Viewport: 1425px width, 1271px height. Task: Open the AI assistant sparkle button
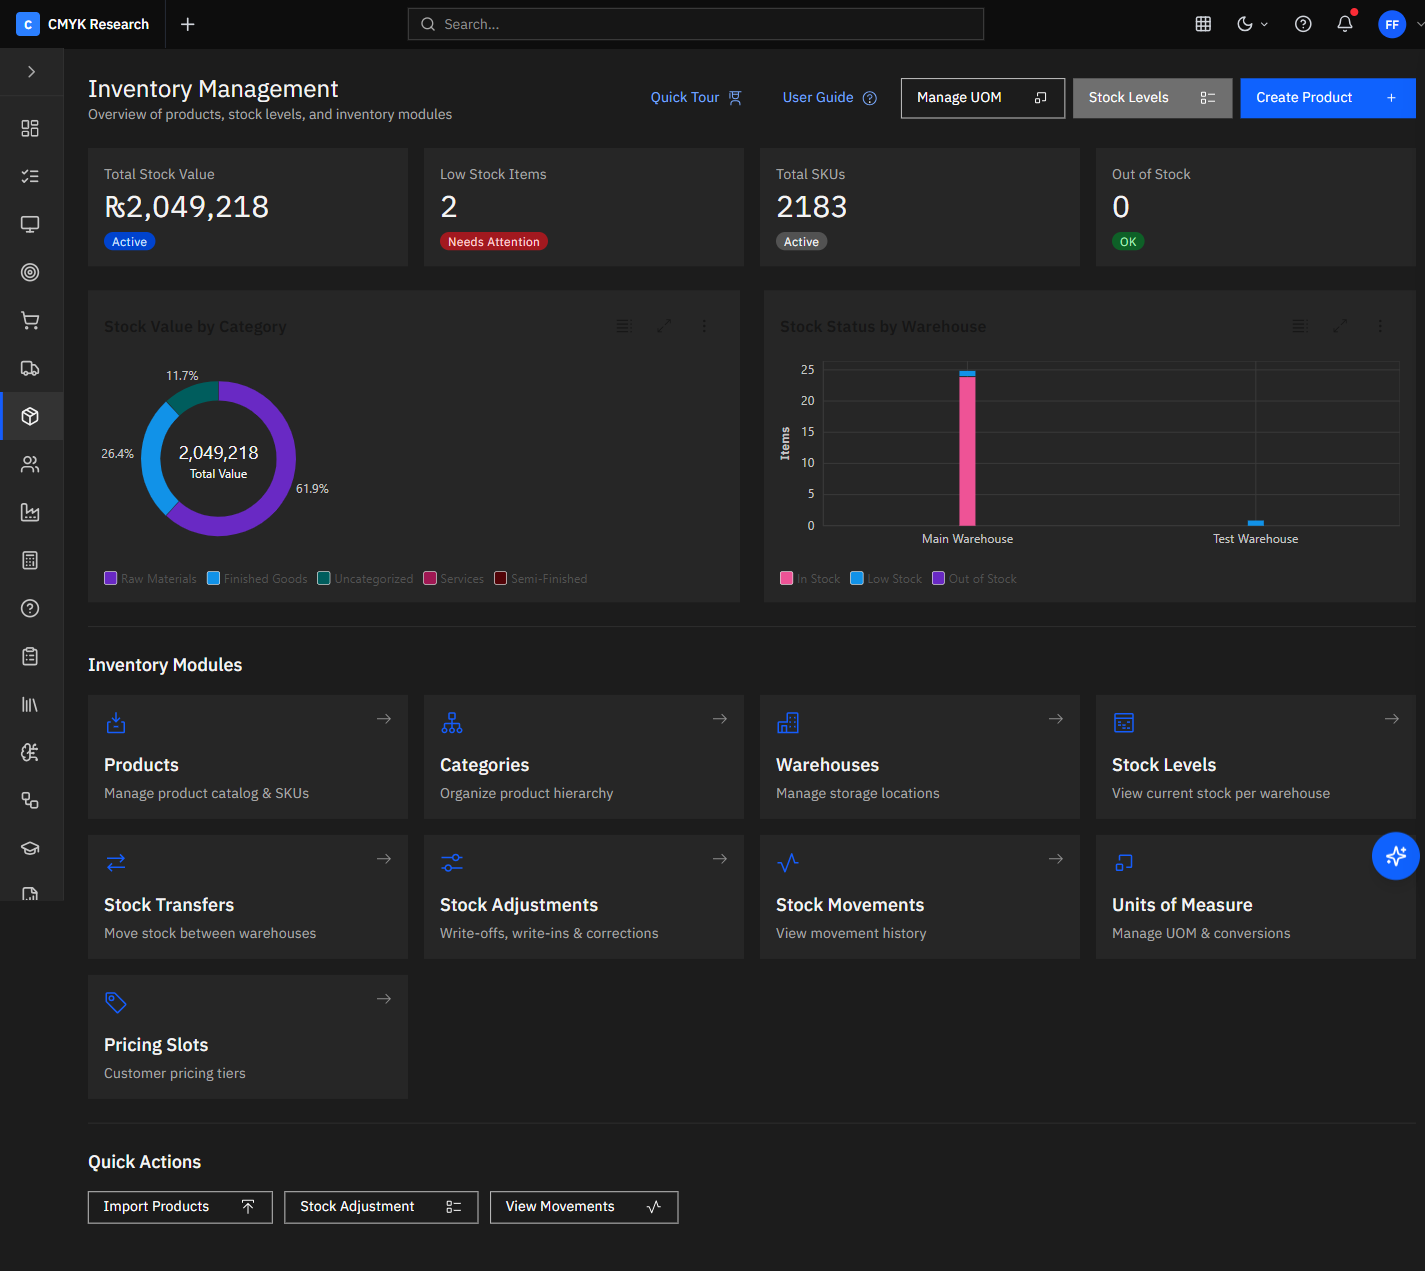(x=1396, y=856)
